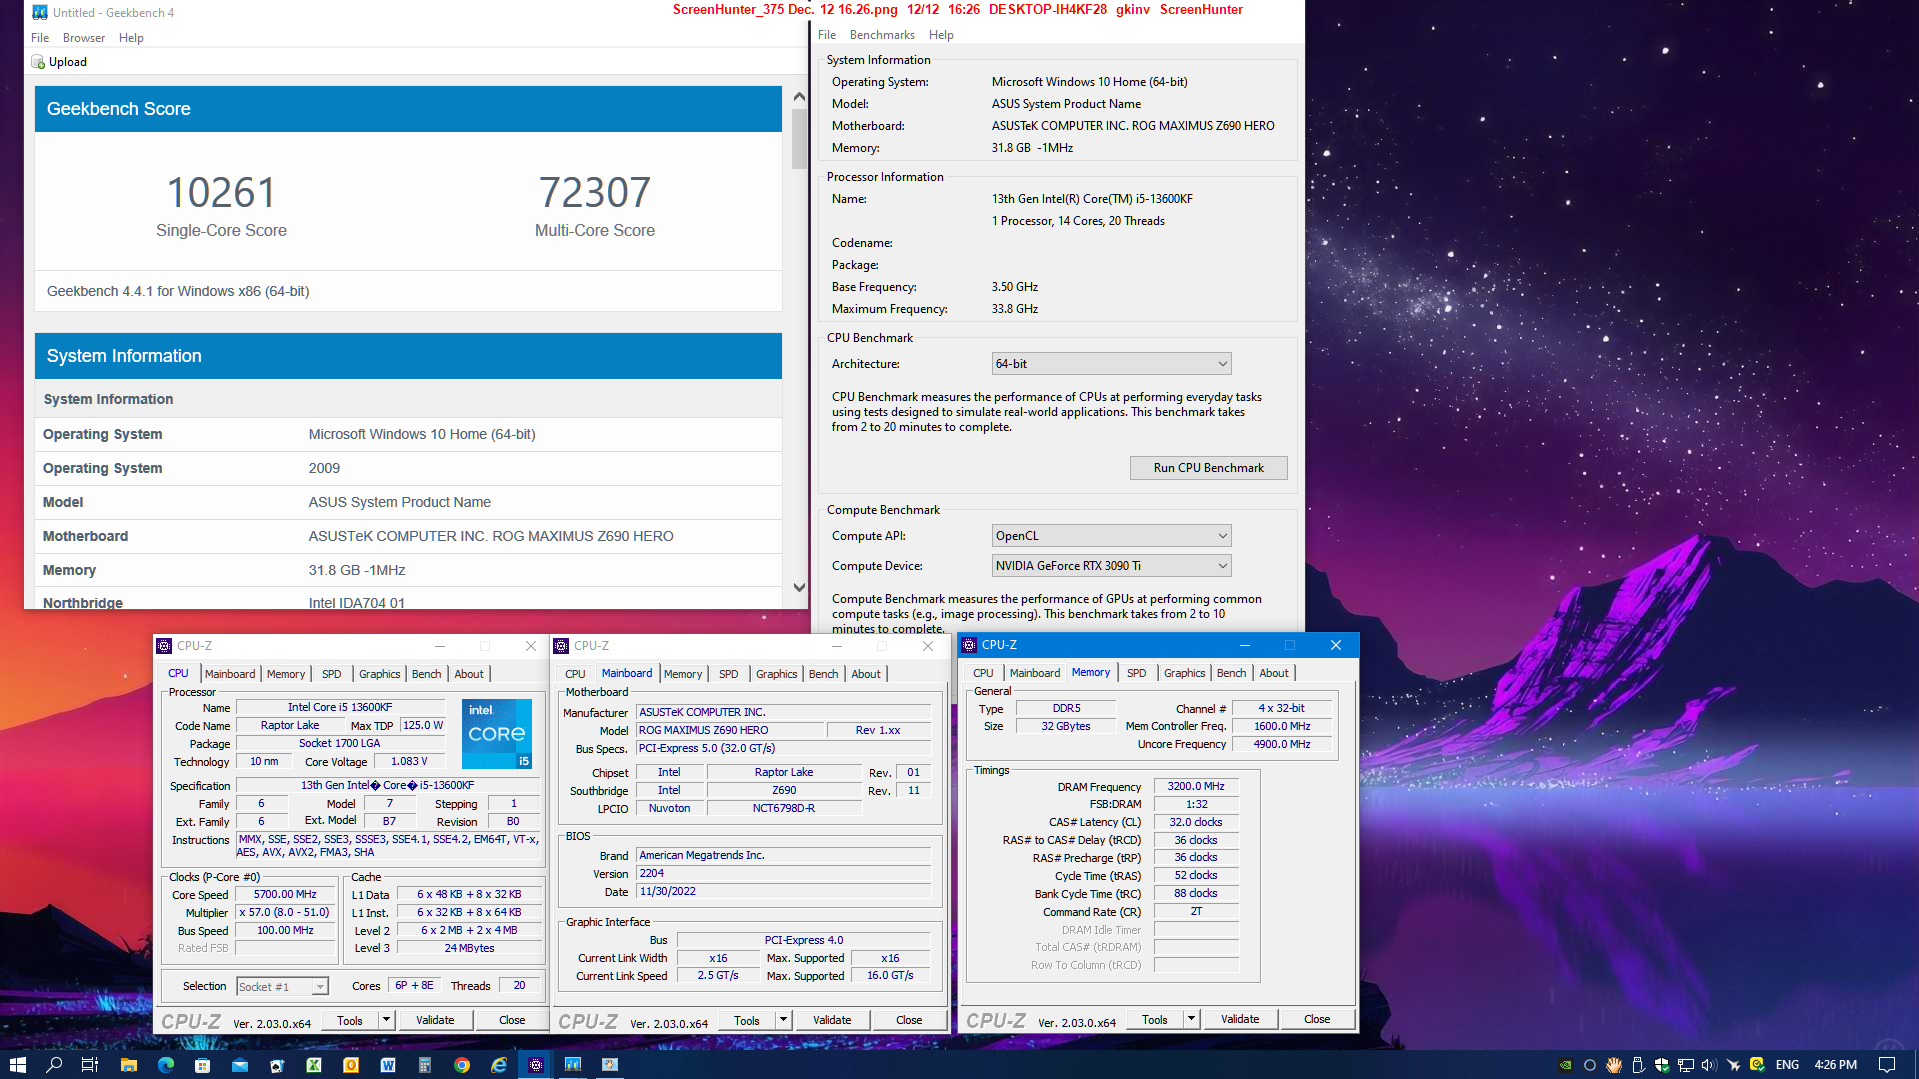Launch Word from the taskbar

388,1065
